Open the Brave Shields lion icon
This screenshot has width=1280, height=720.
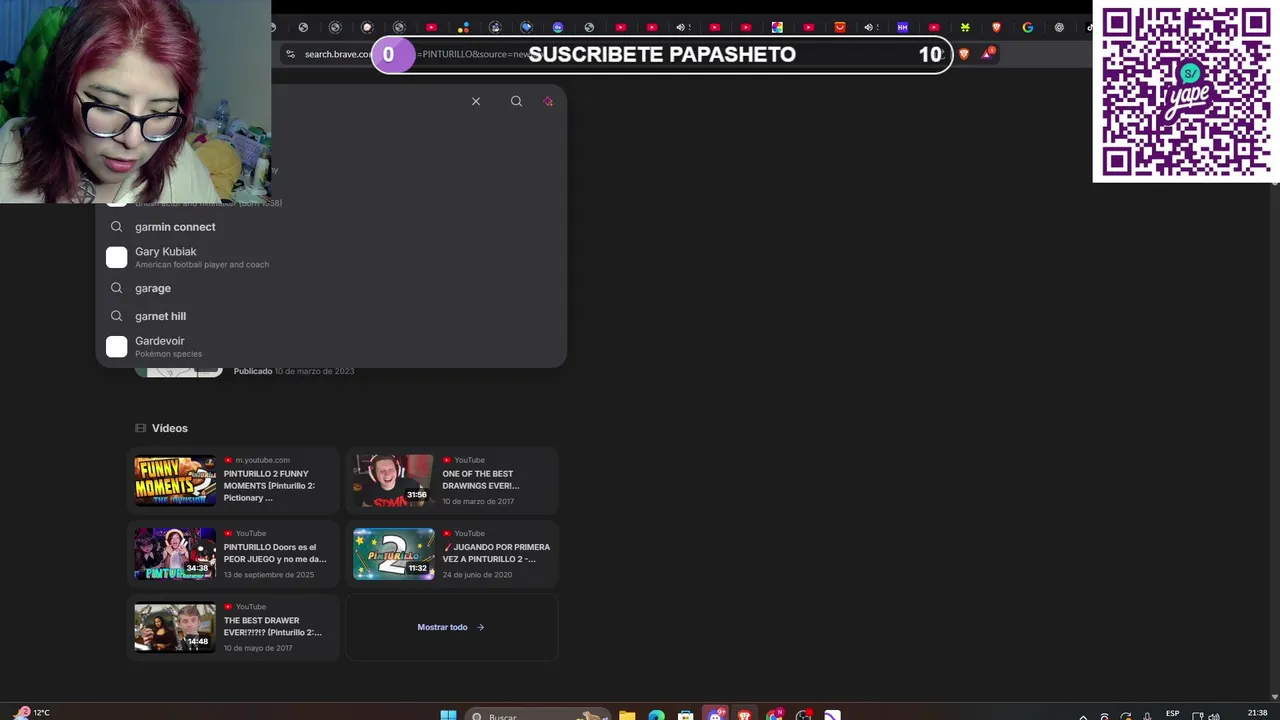[x=964, y=54]
